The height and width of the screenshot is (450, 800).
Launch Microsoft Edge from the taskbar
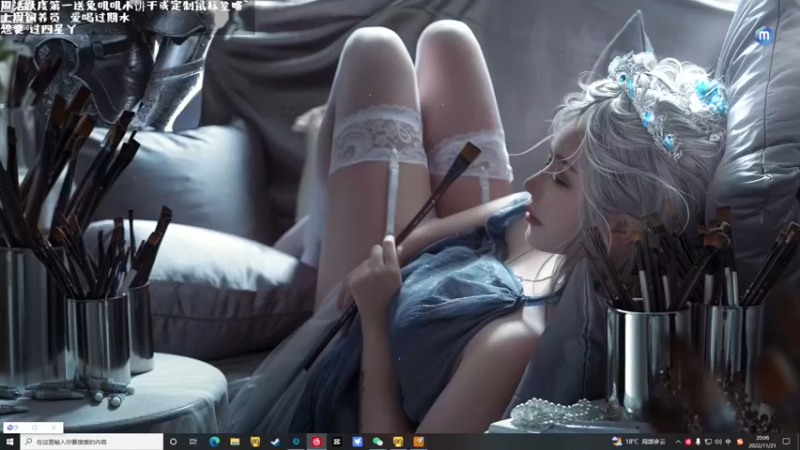pos(214,441)
